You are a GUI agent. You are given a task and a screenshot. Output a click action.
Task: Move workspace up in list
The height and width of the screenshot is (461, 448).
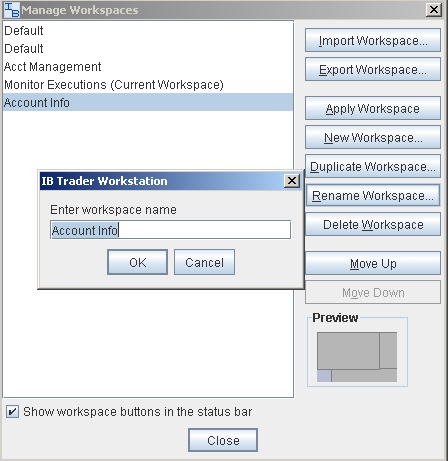click(373, 263)
